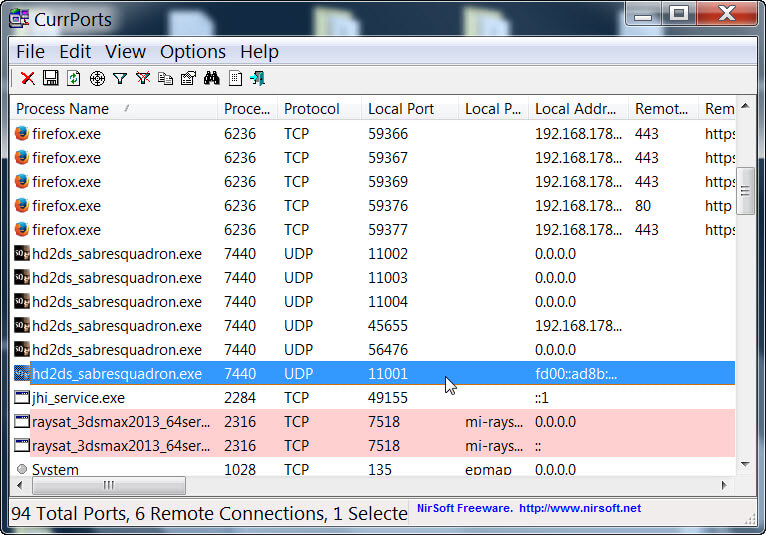Select hd2ds_sabresquadron.exe row with port 11003
Image resolution: width=766 pixels, height=535 pixels.
[x=373, y=278]
